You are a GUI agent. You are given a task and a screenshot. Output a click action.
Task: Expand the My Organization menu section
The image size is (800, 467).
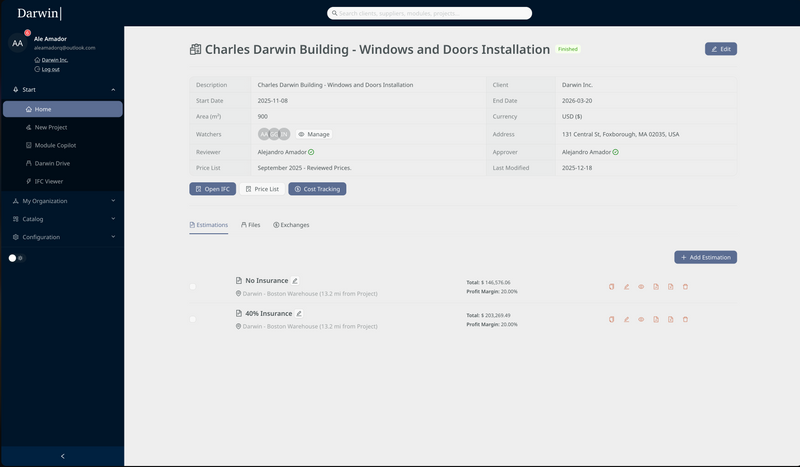pos(62,200)
